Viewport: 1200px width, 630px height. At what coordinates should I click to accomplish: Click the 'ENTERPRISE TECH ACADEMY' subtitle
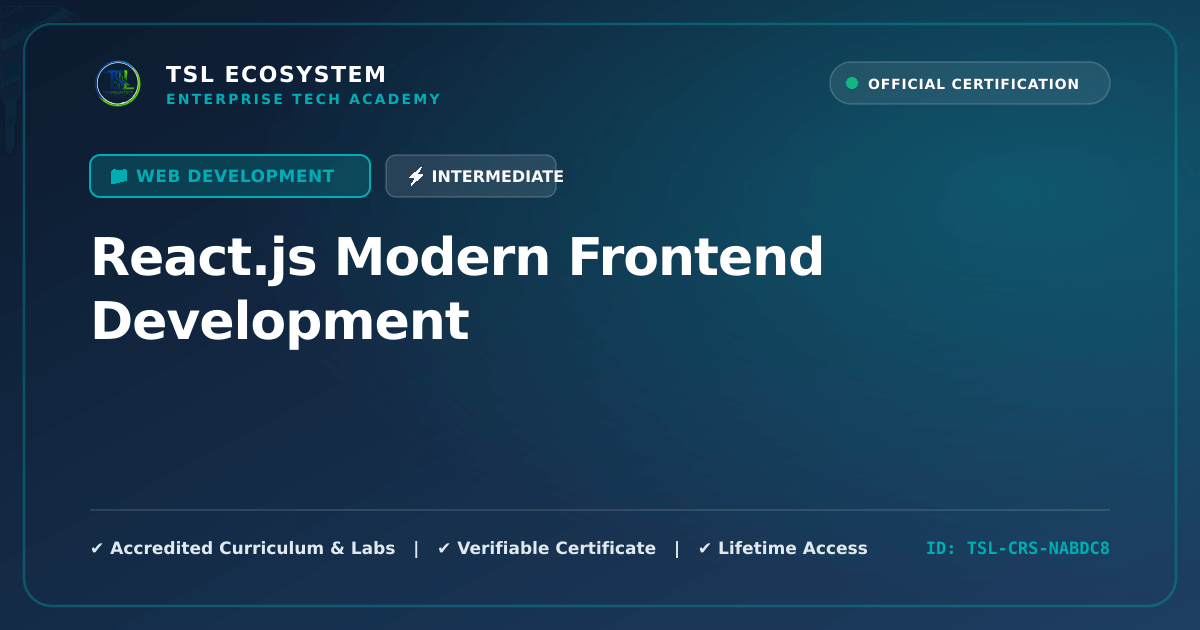tap(303, 99)
